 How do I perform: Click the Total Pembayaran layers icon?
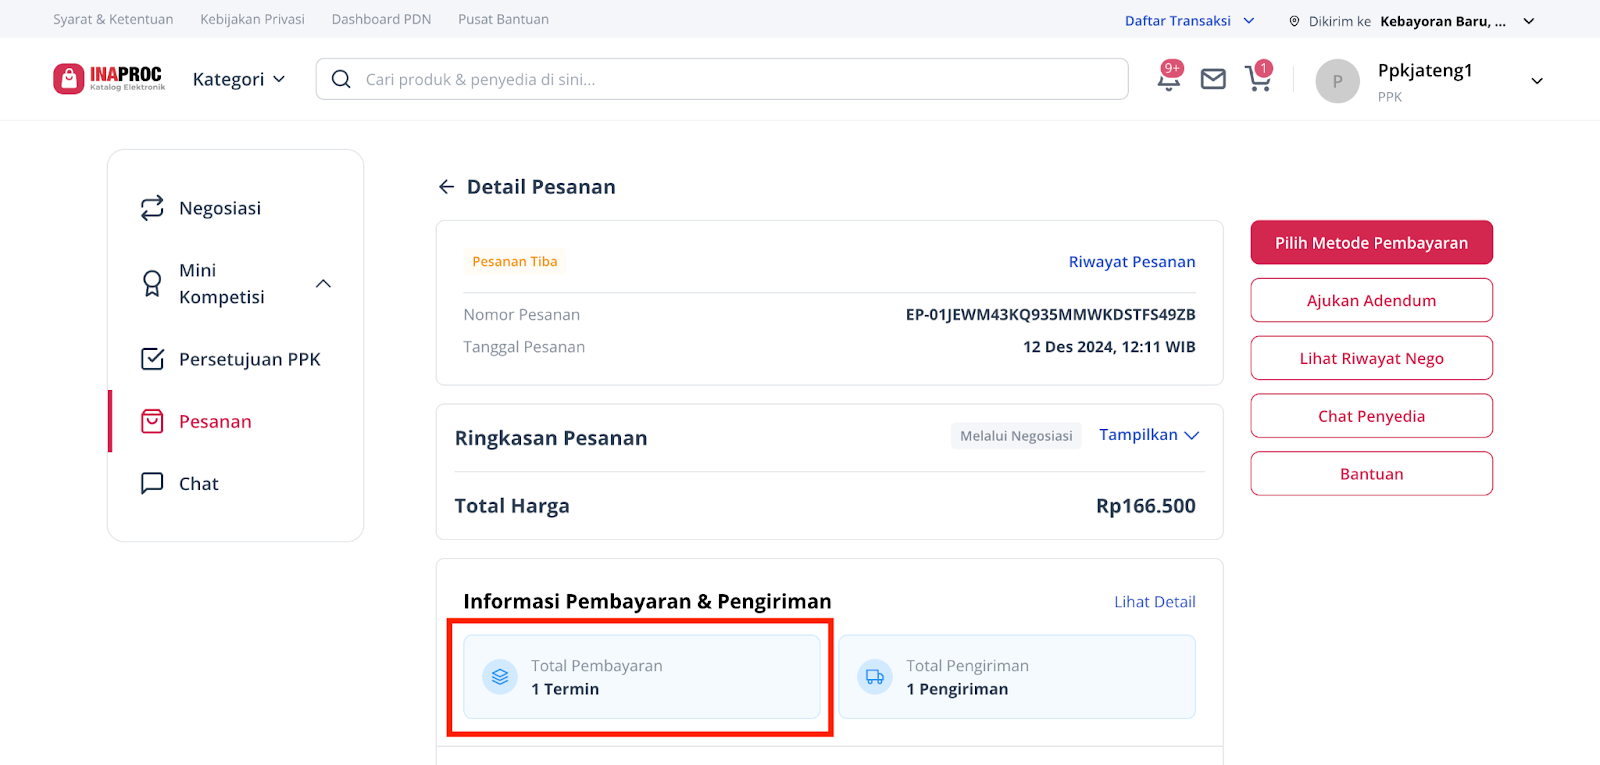point(500,677)
